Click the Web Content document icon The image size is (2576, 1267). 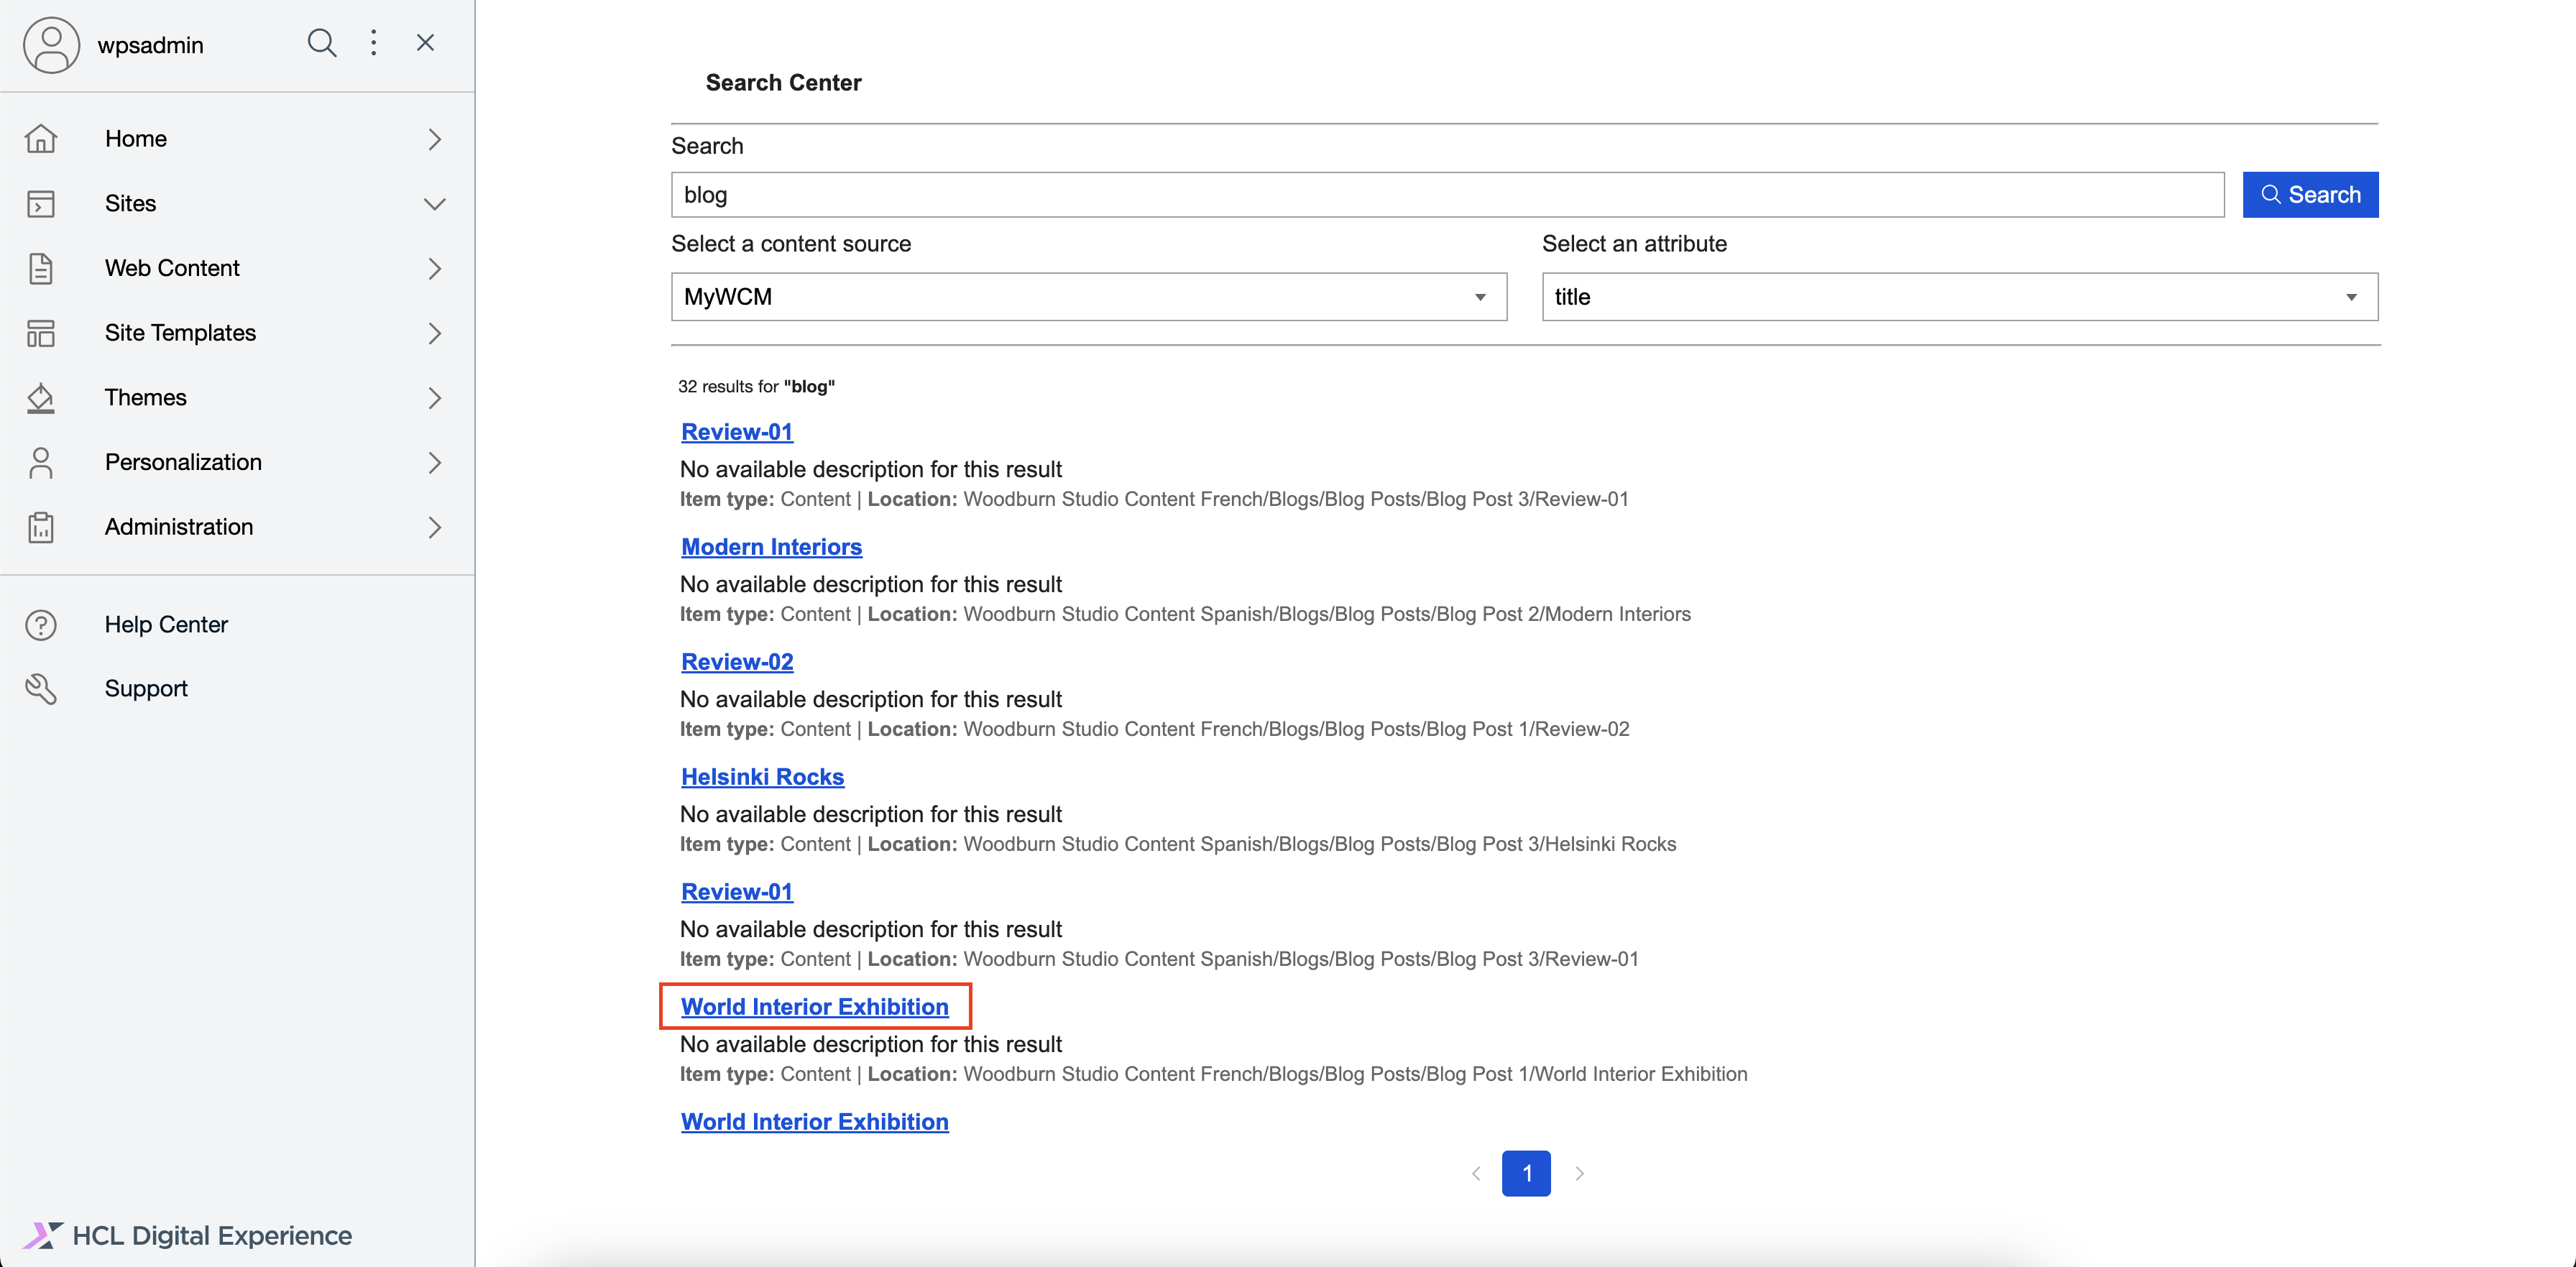41,268
